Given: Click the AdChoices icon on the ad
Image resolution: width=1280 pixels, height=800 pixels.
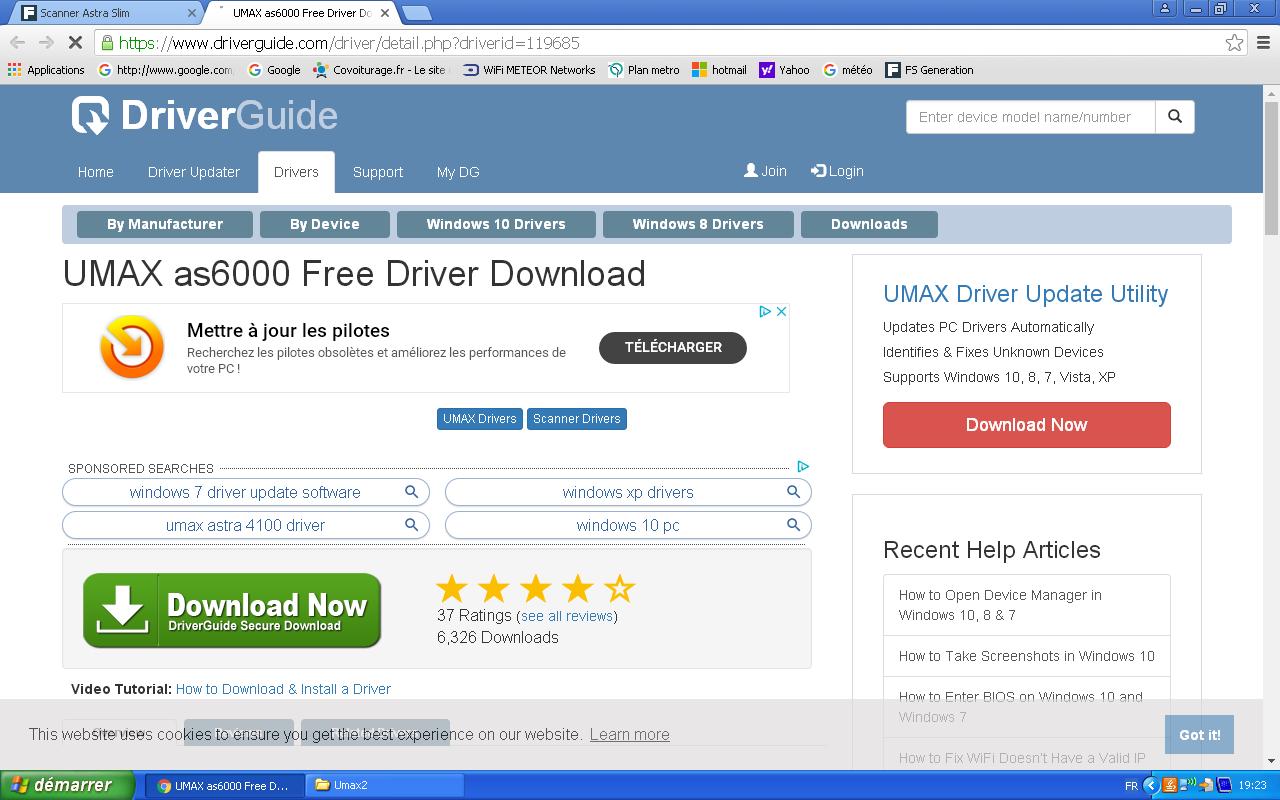Looking at the screenshot, I should tap(765, 312).
